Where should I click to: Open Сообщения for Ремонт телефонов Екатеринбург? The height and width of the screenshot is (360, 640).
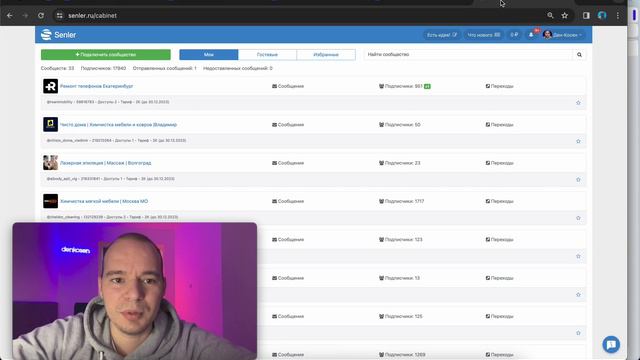pos(288,86)
